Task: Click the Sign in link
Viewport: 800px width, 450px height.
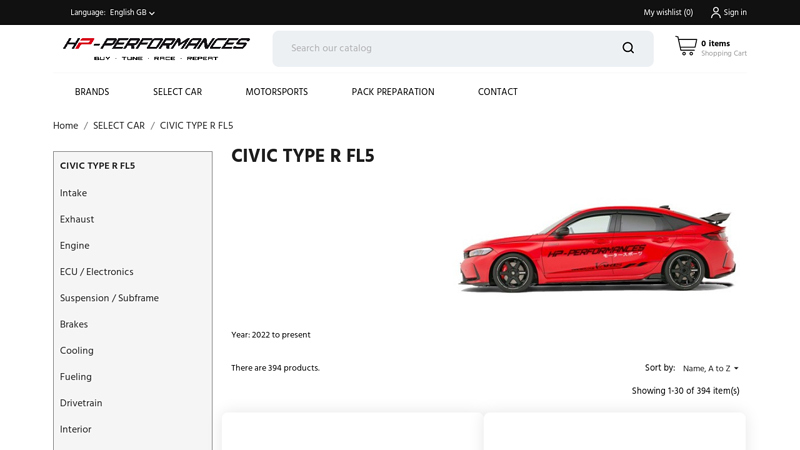Action: tap(735, 12)
